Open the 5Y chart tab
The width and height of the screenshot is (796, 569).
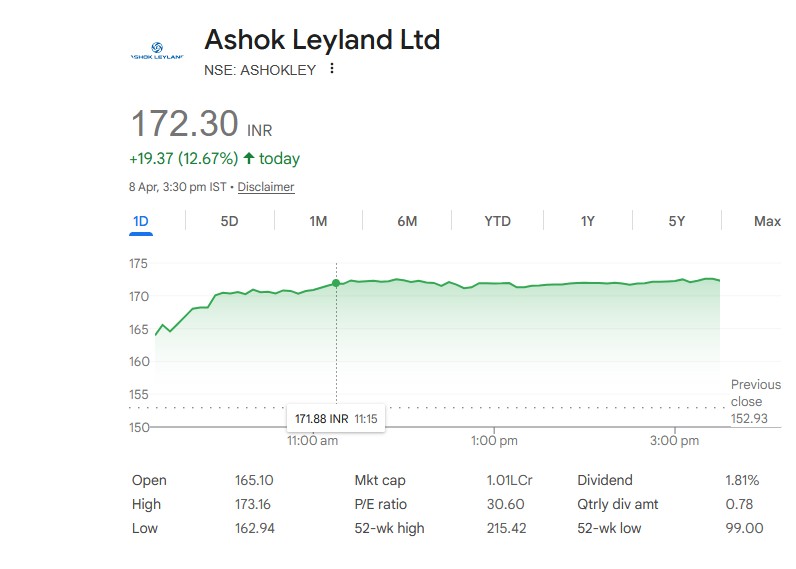[677, 221]
